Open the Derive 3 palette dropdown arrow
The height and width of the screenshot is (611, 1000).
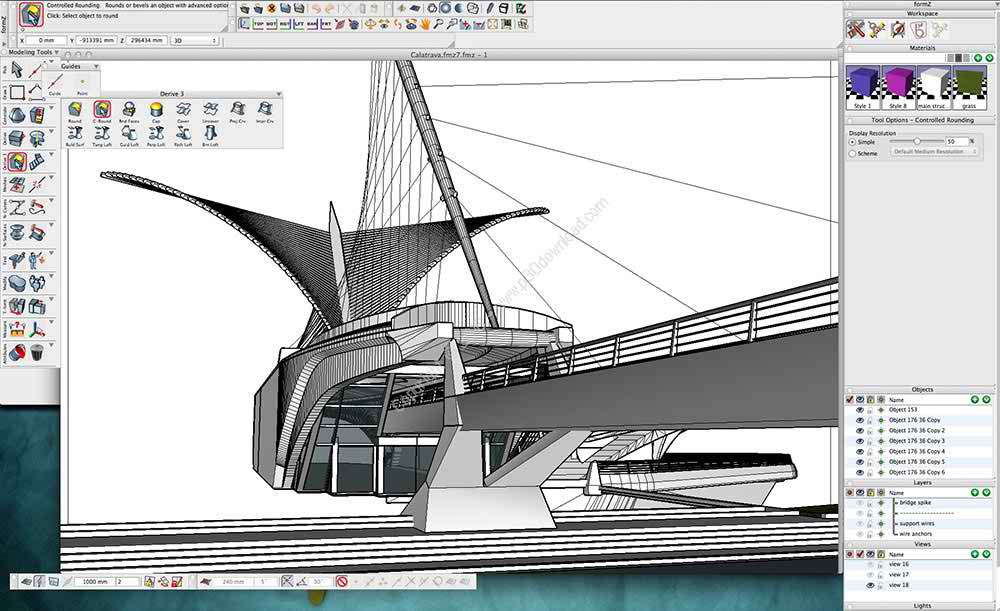click(x=279, y=94)
